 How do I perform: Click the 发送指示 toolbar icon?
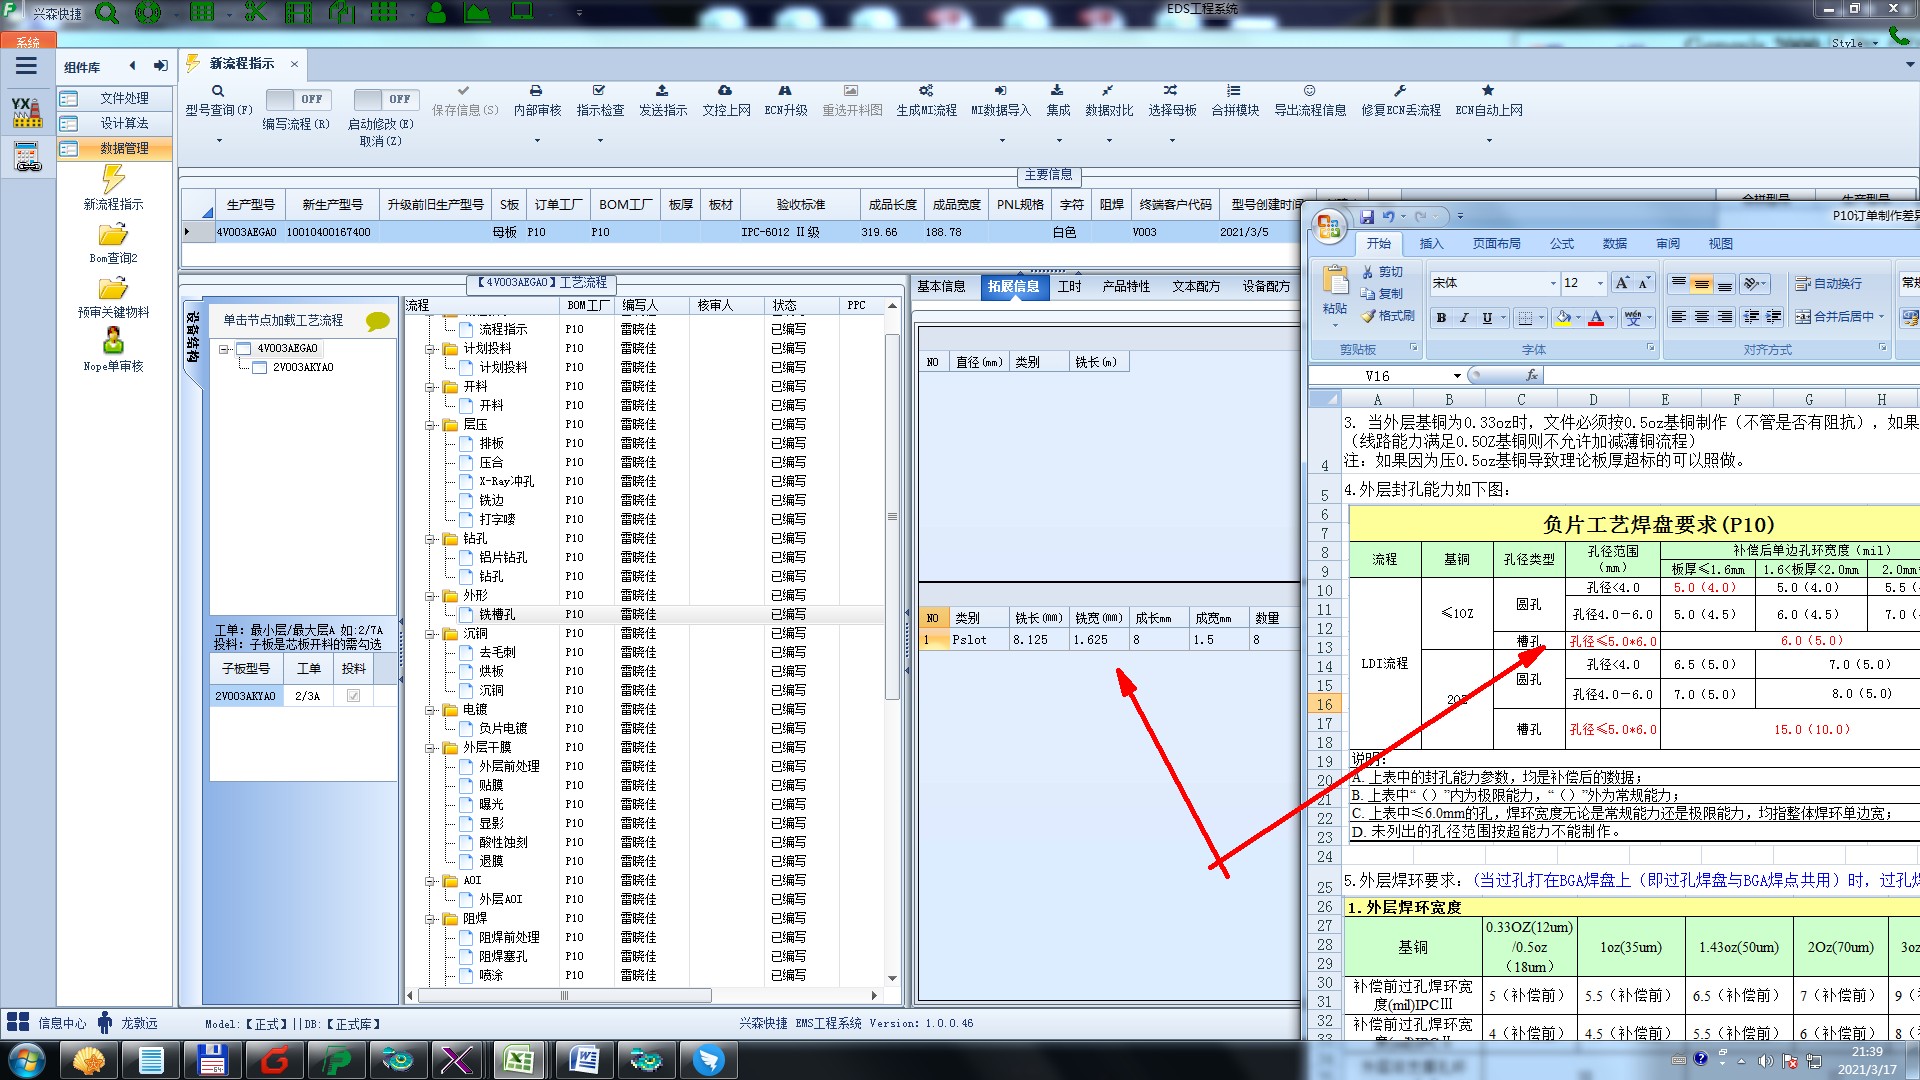[x=662, y=91]
